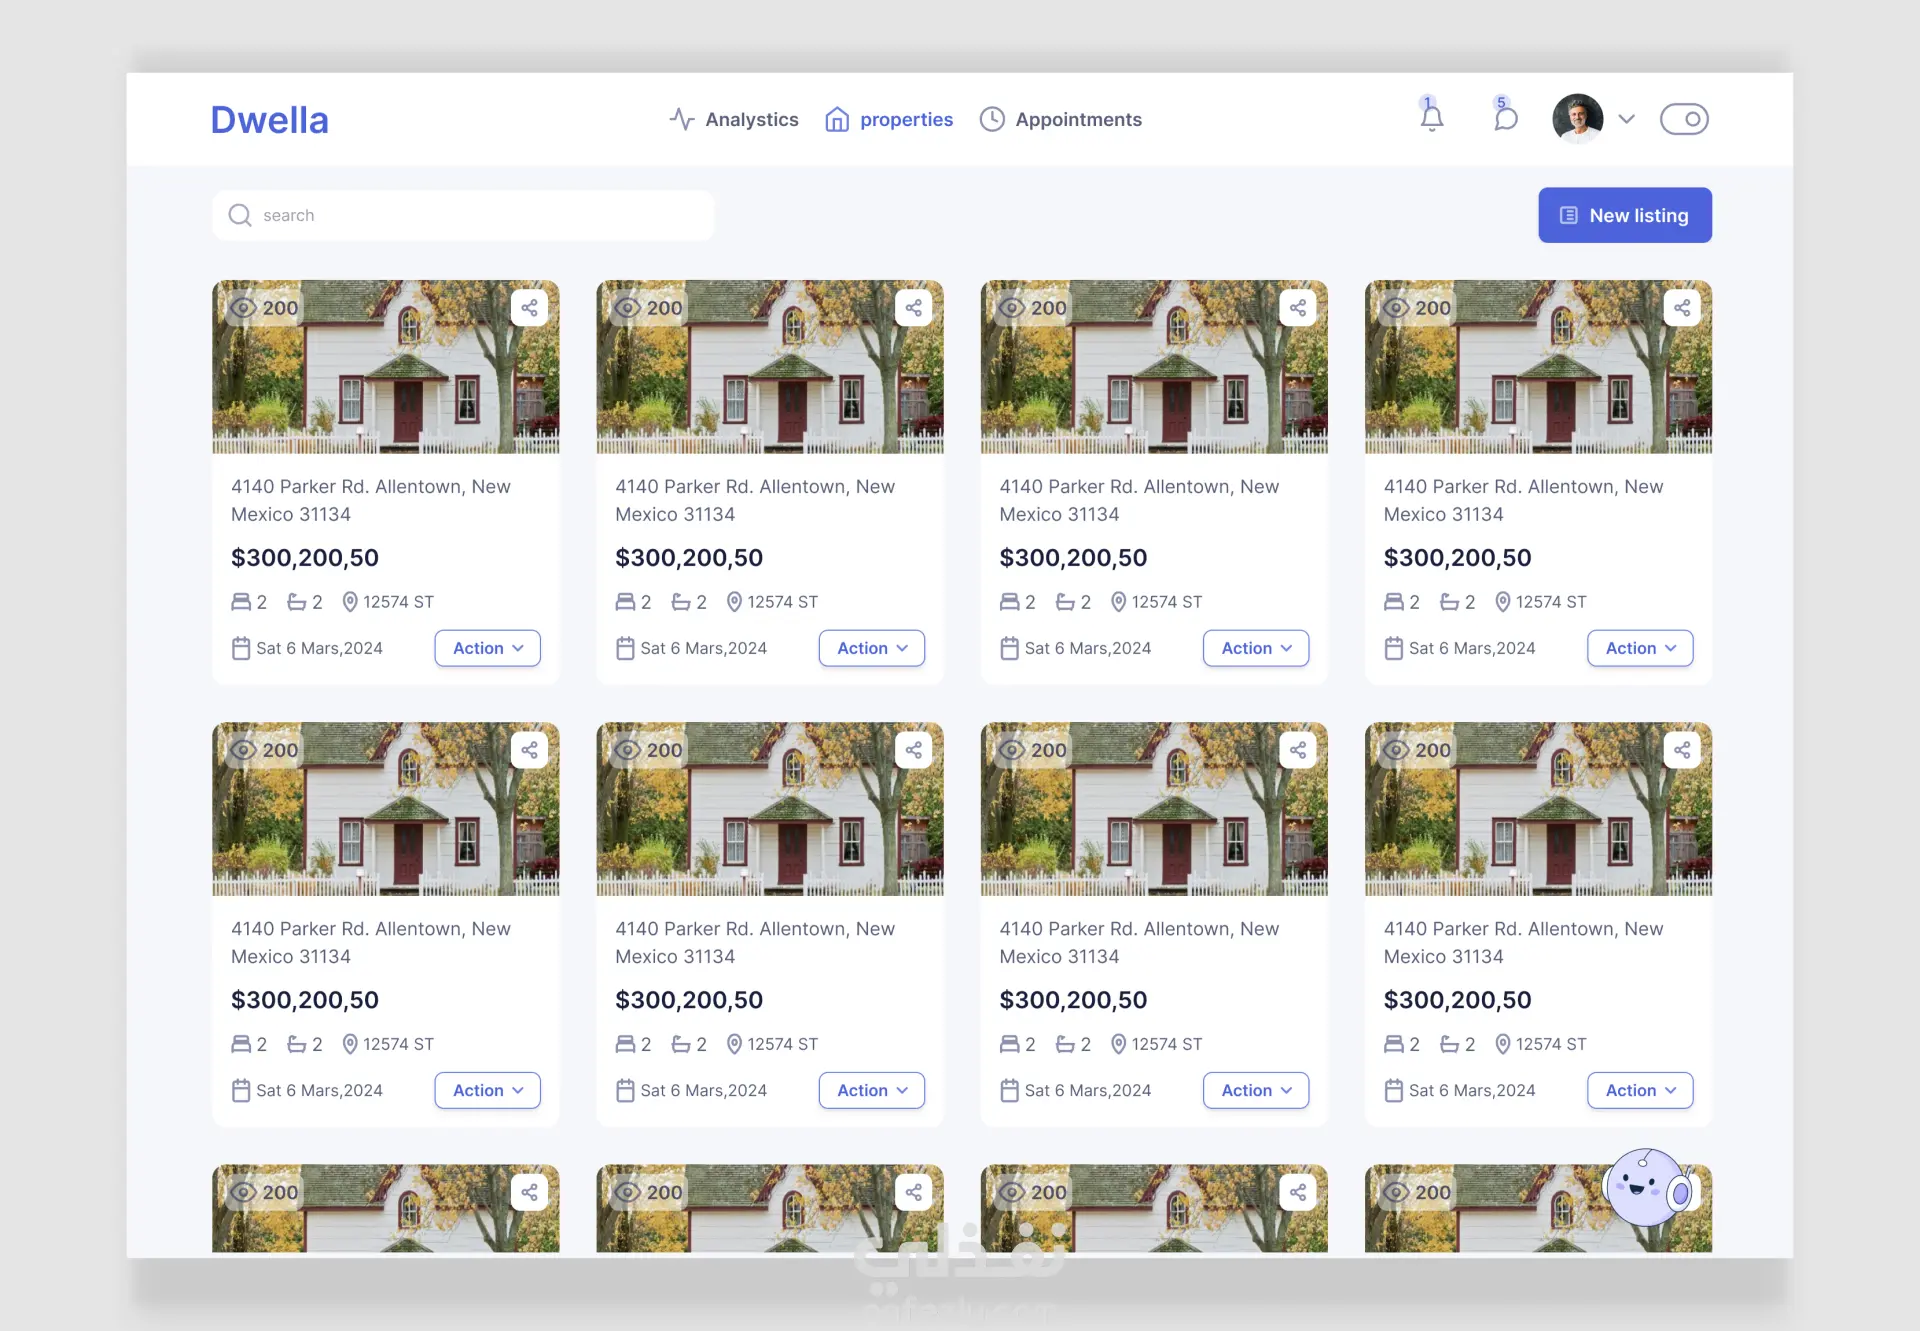Go to the Appointments tab

click(x=1060, y=120)
